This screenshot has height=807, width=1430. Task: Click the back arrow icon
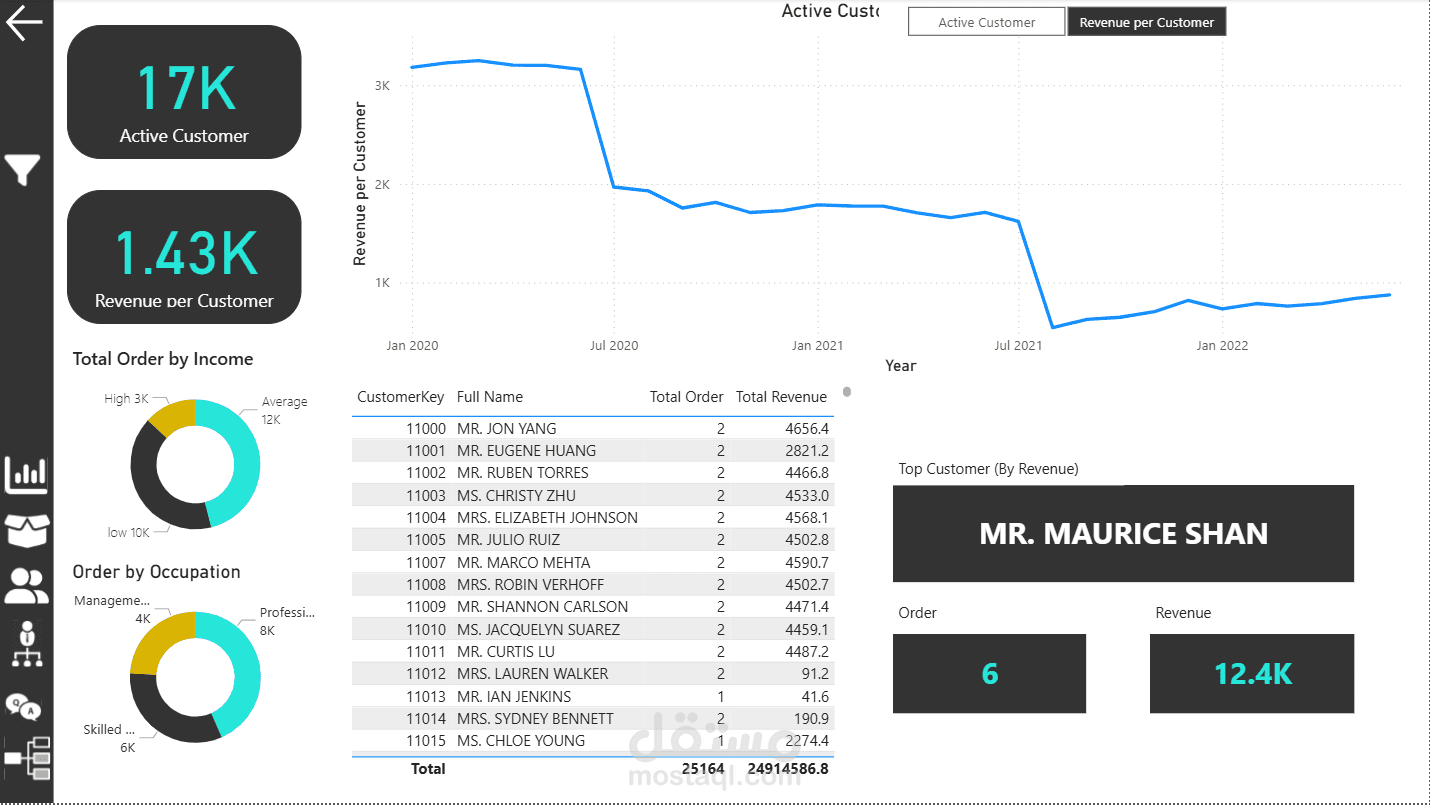[24, 22]
